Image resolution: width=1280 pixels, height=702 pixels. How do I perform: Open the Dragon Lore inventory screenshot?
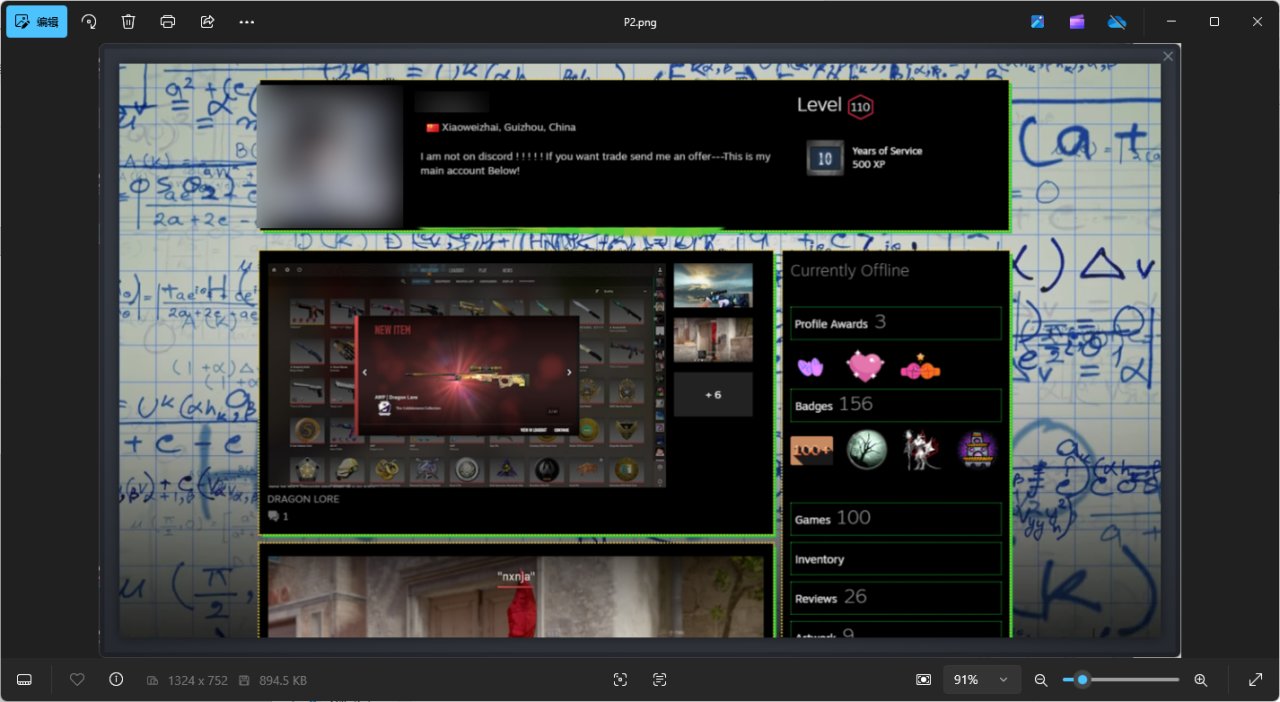(466, 376)
